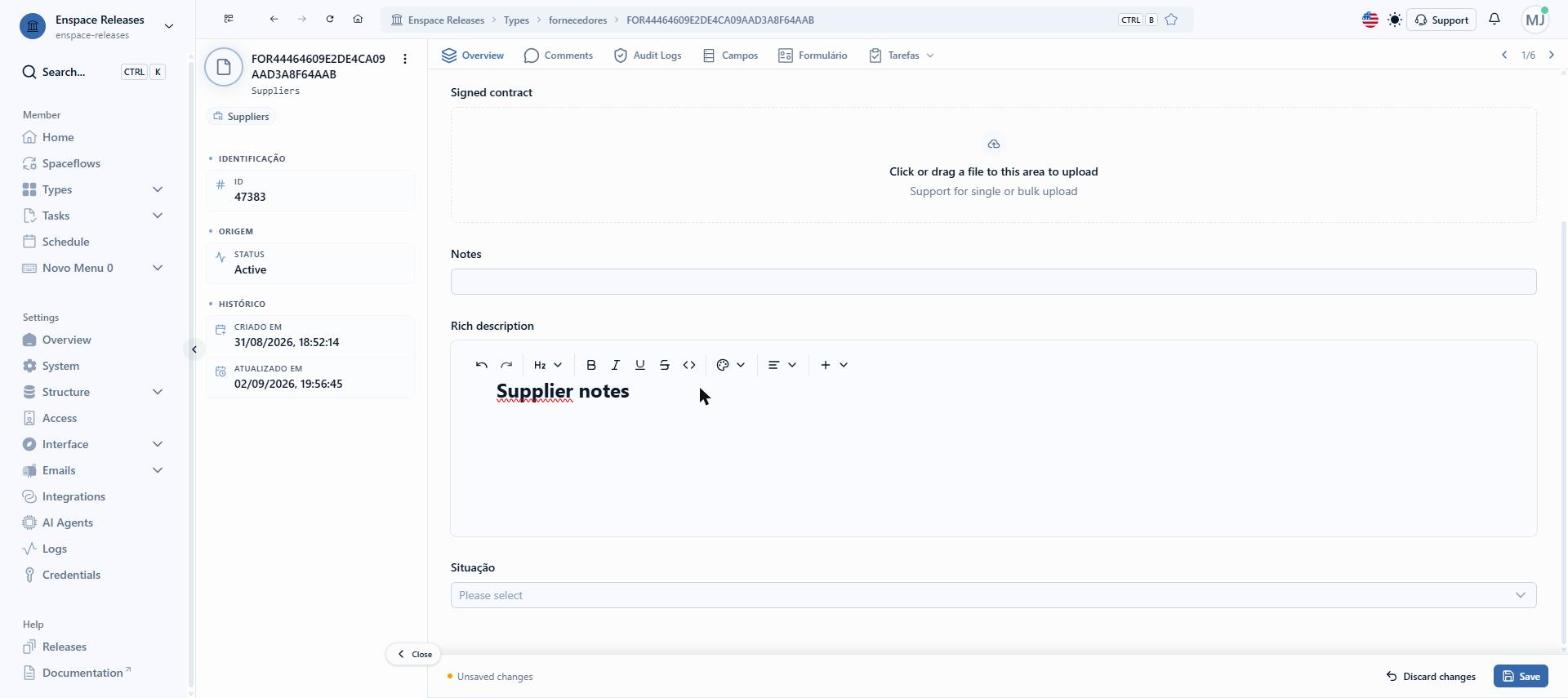Expand the Tasks sidebar section
The height and width of the screenshot is (698, 1568).
coord(93,215)
